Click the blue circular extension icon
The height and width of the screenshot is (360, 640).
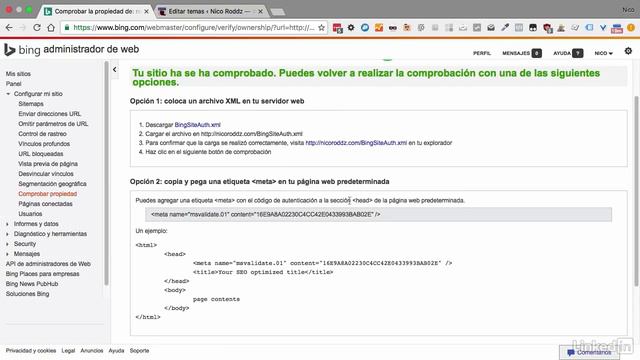365,28
